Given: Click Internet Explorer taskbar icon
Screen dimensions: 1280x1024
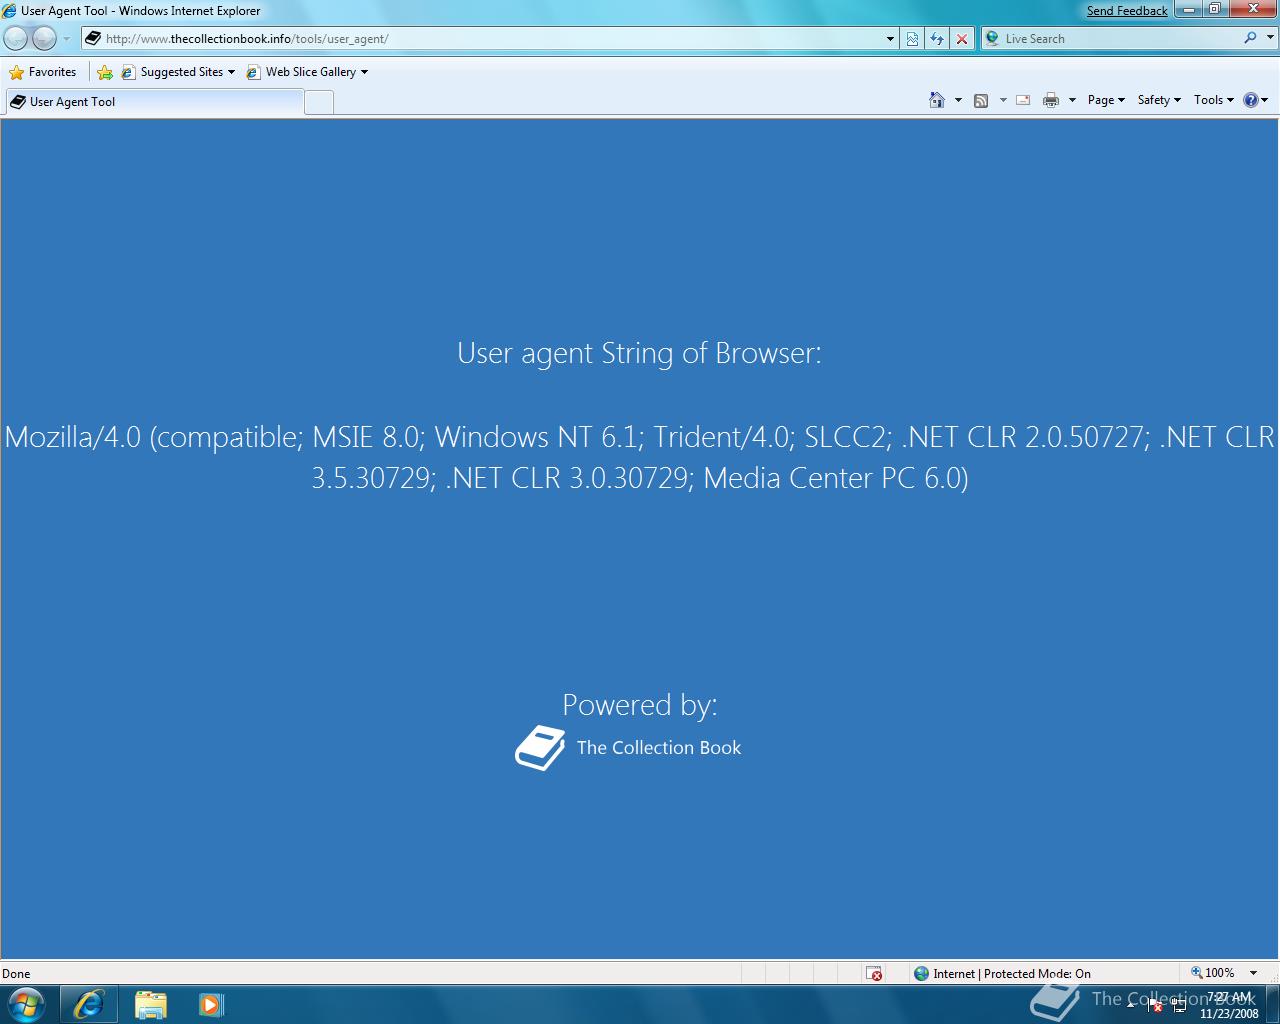Looking at the screenshot, I should pyautogui.click(x=89, y=1004).
